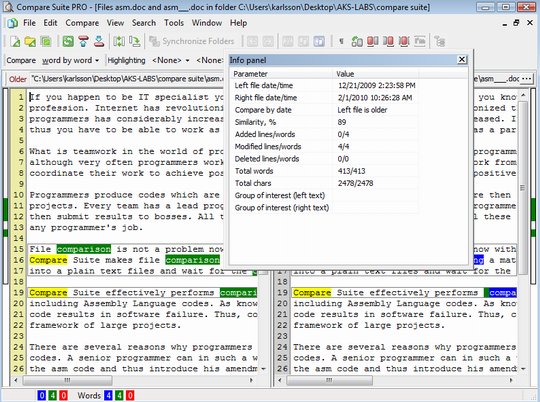540x402 pixels.
Task: Click the browse '...' button for right file
Action: tap(526, 79)
